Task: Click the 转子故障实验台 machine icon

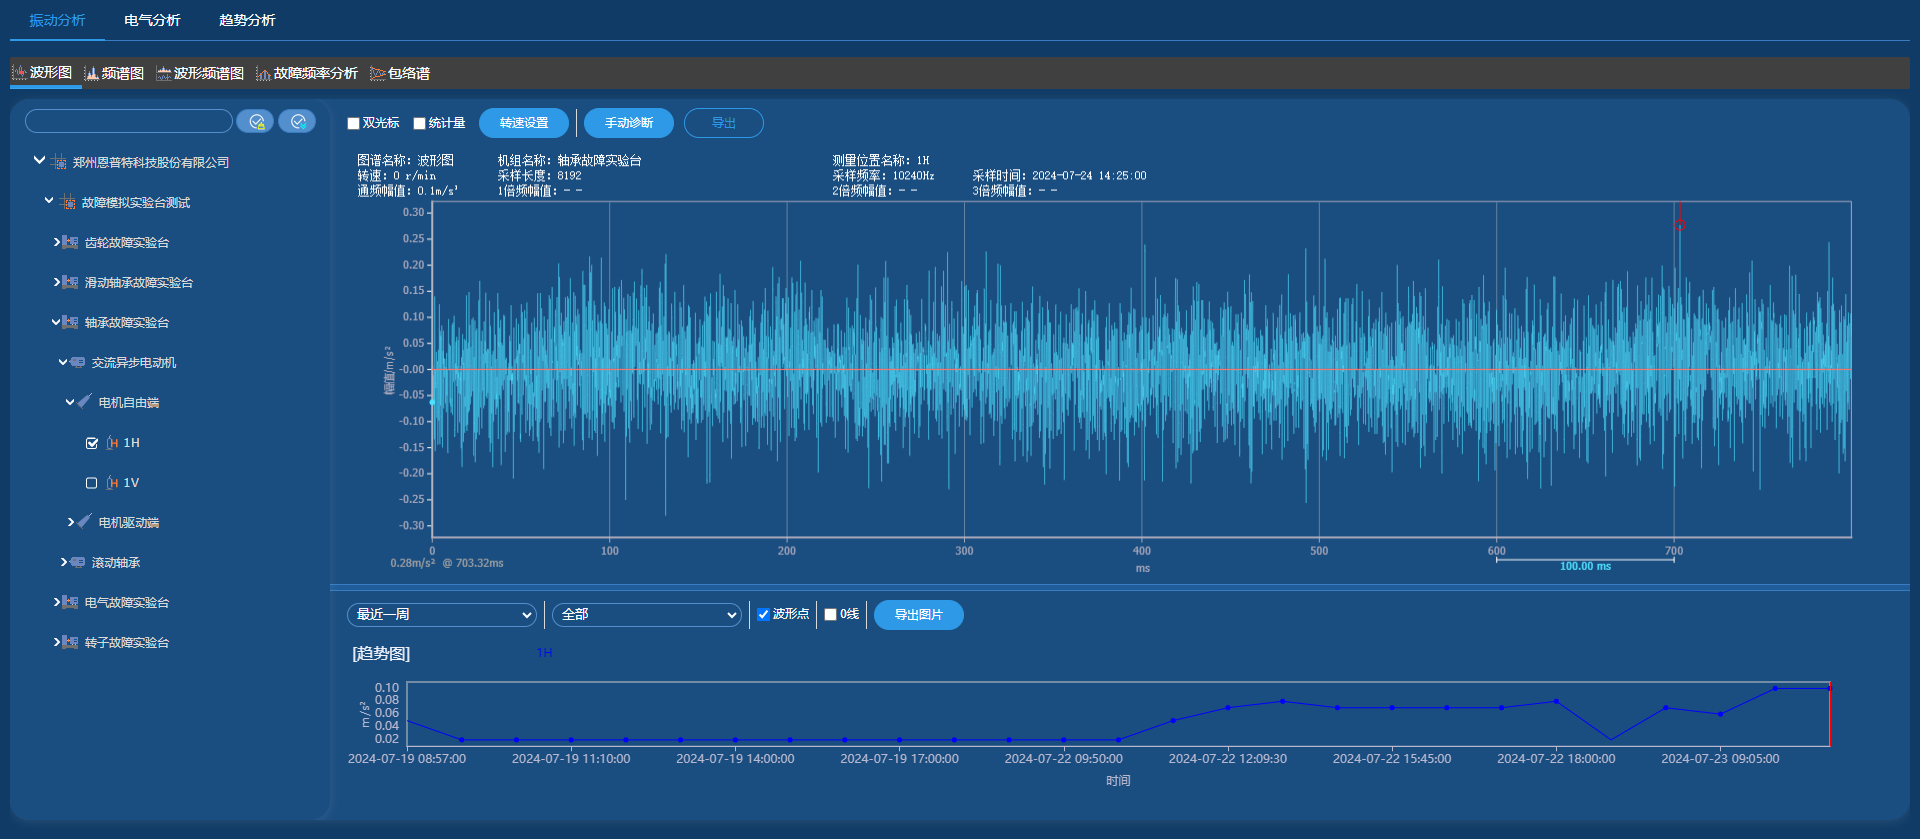Action: pos(70,642)
